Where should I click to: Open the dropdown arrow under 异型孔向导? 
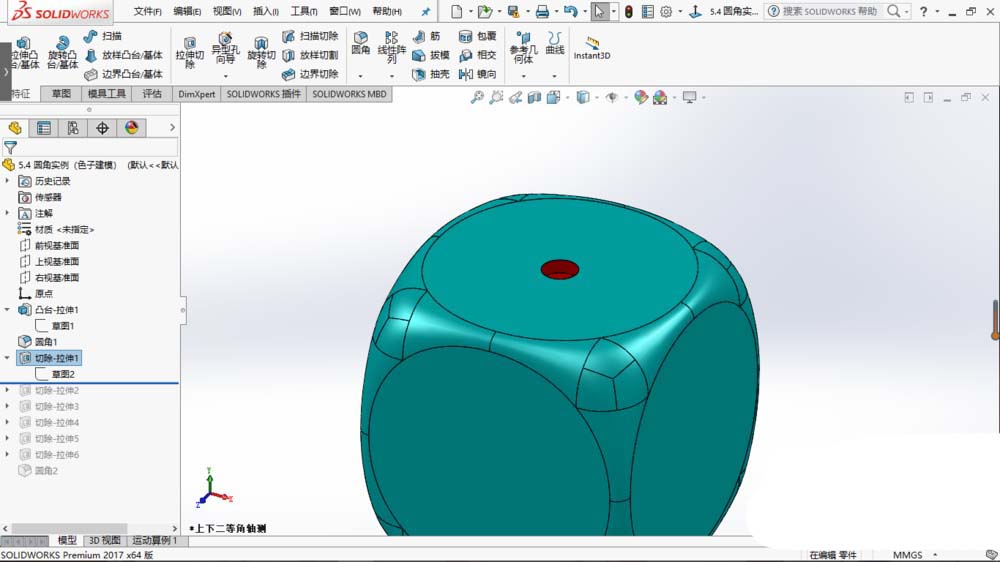pos(225,76)
